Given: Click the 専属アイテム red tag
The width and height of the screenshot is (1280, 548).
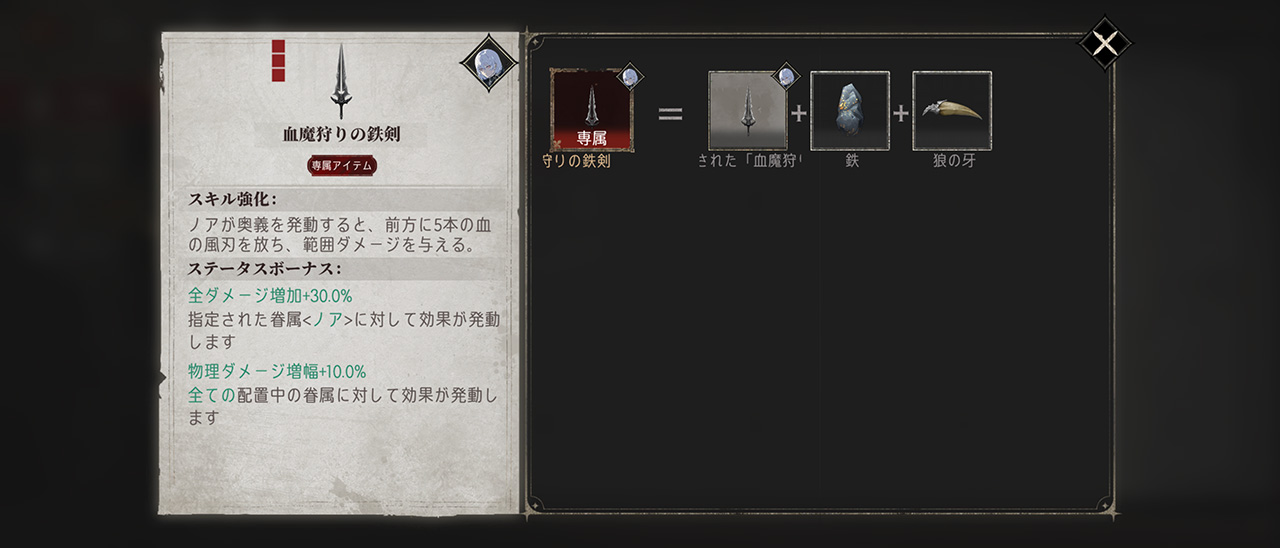Looking at the screenshot, I should (342, 166).
